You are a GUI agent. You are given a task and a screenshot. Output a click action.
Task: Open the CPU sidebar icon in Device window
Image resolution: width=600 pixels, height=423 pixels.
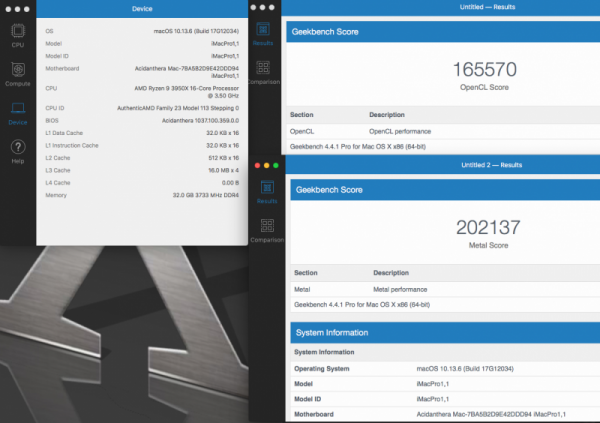(18, 31)
